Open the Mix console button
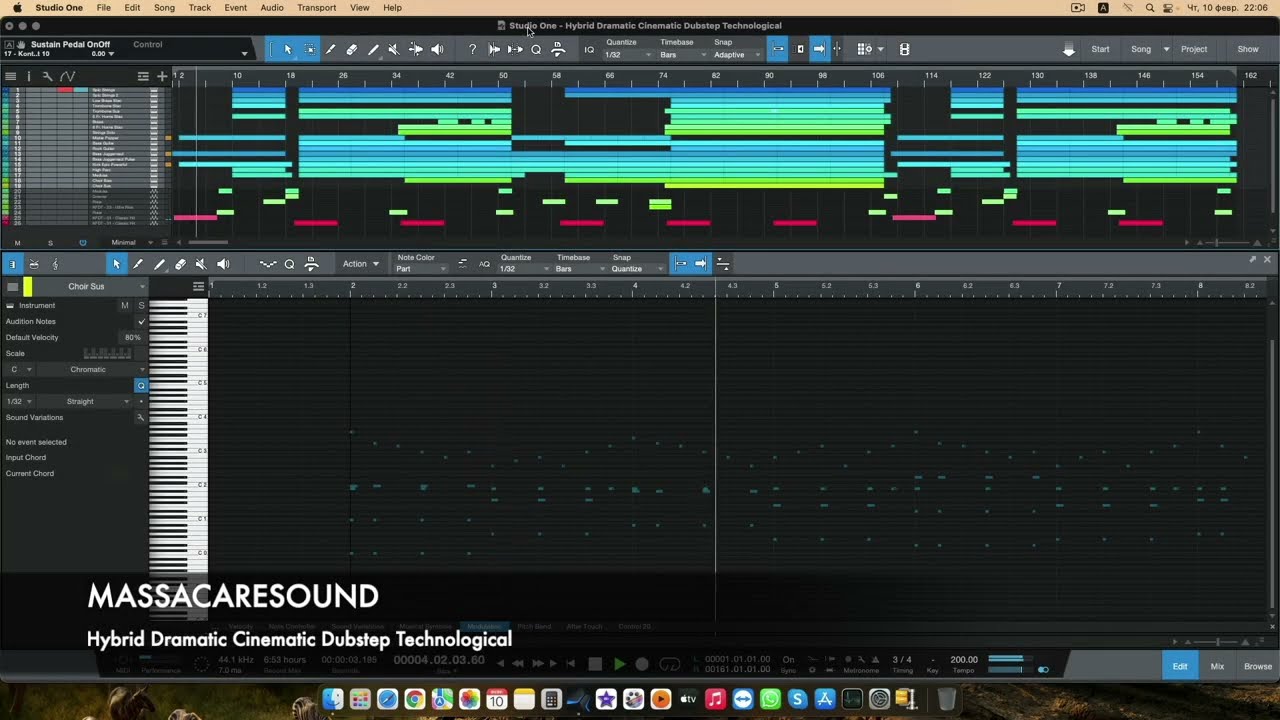The height and width of the screenshot is (720, 1280). (x=1217, y=666)
